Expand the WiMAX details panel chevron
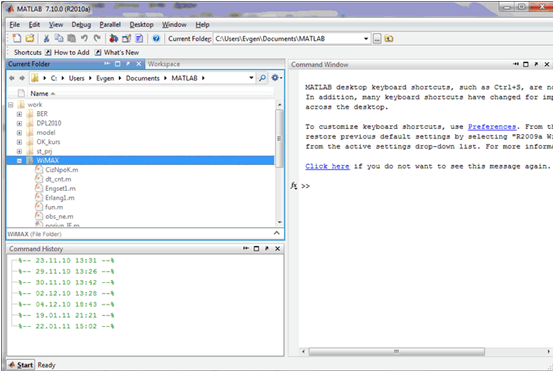The image size is (553, 371). [276, 233]
